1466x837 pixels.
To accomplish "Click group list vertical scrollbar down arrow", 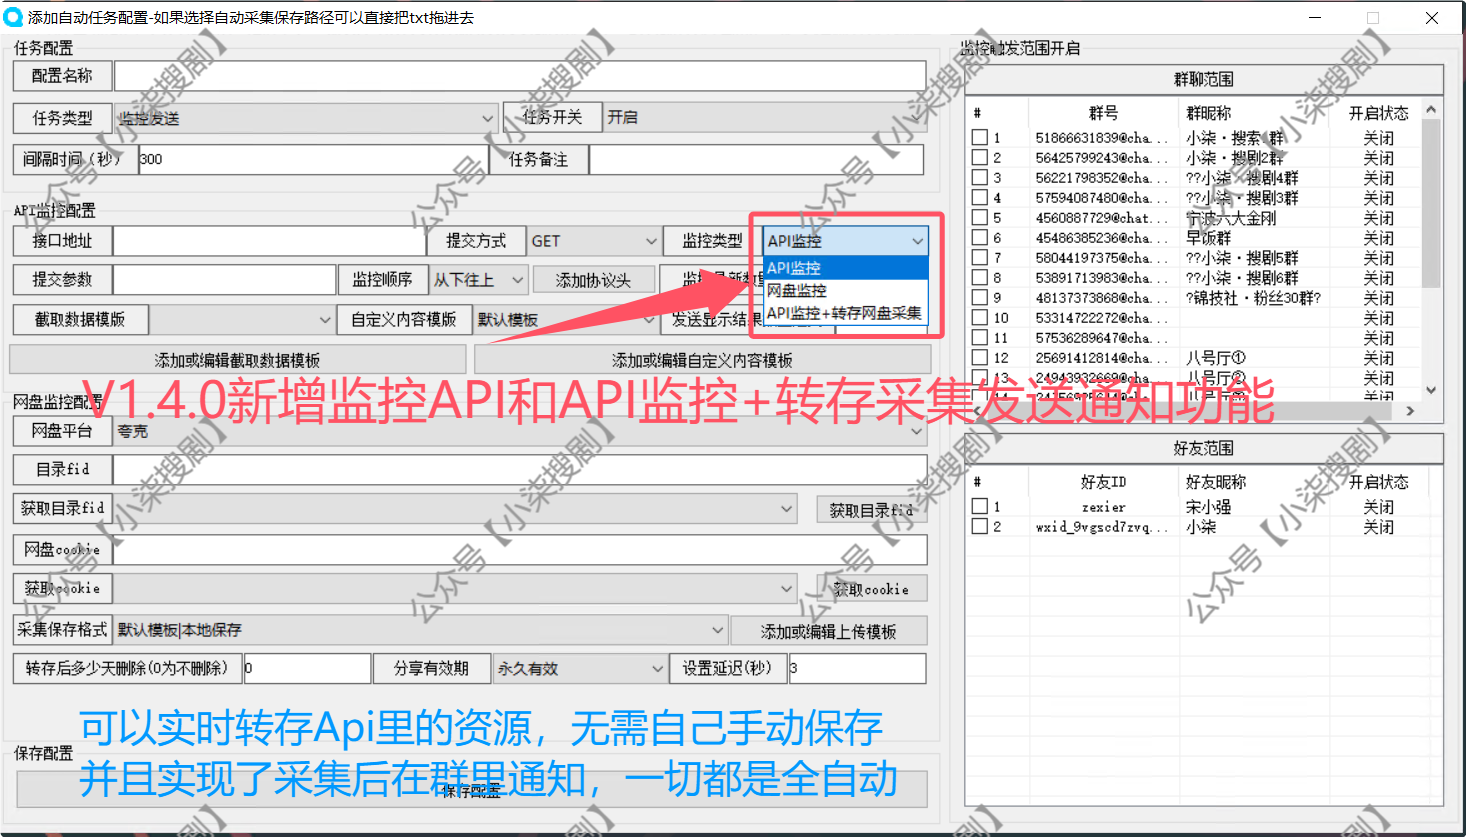I will pos(1431,390).
